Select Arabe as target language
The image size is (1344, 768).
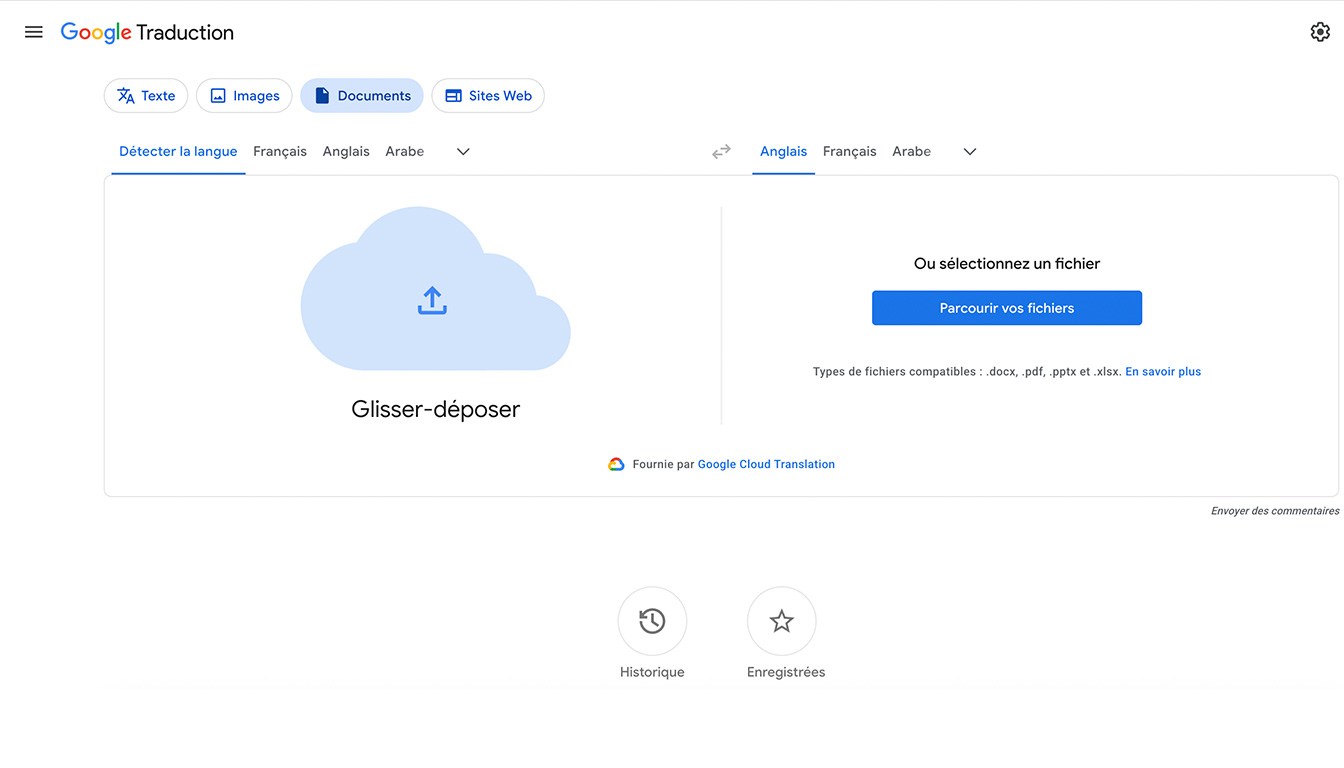[x=912, y=152]
